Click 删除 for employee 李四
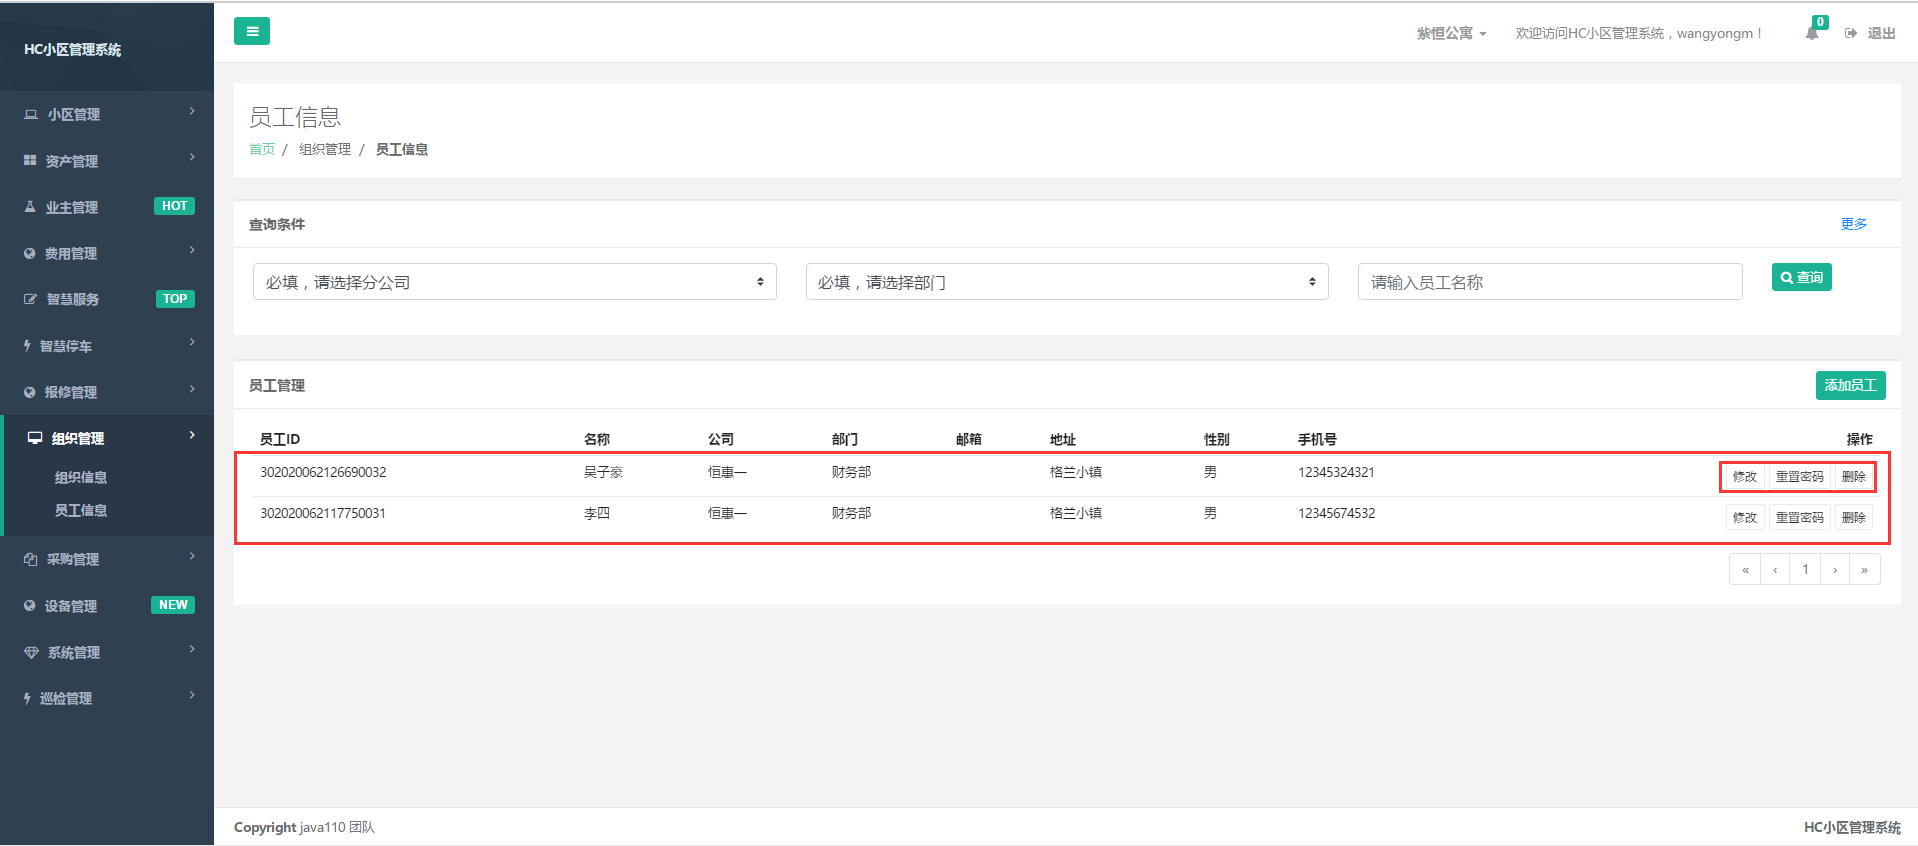This screenshot has width=1918, height=846. click(x=1854, y=518)
